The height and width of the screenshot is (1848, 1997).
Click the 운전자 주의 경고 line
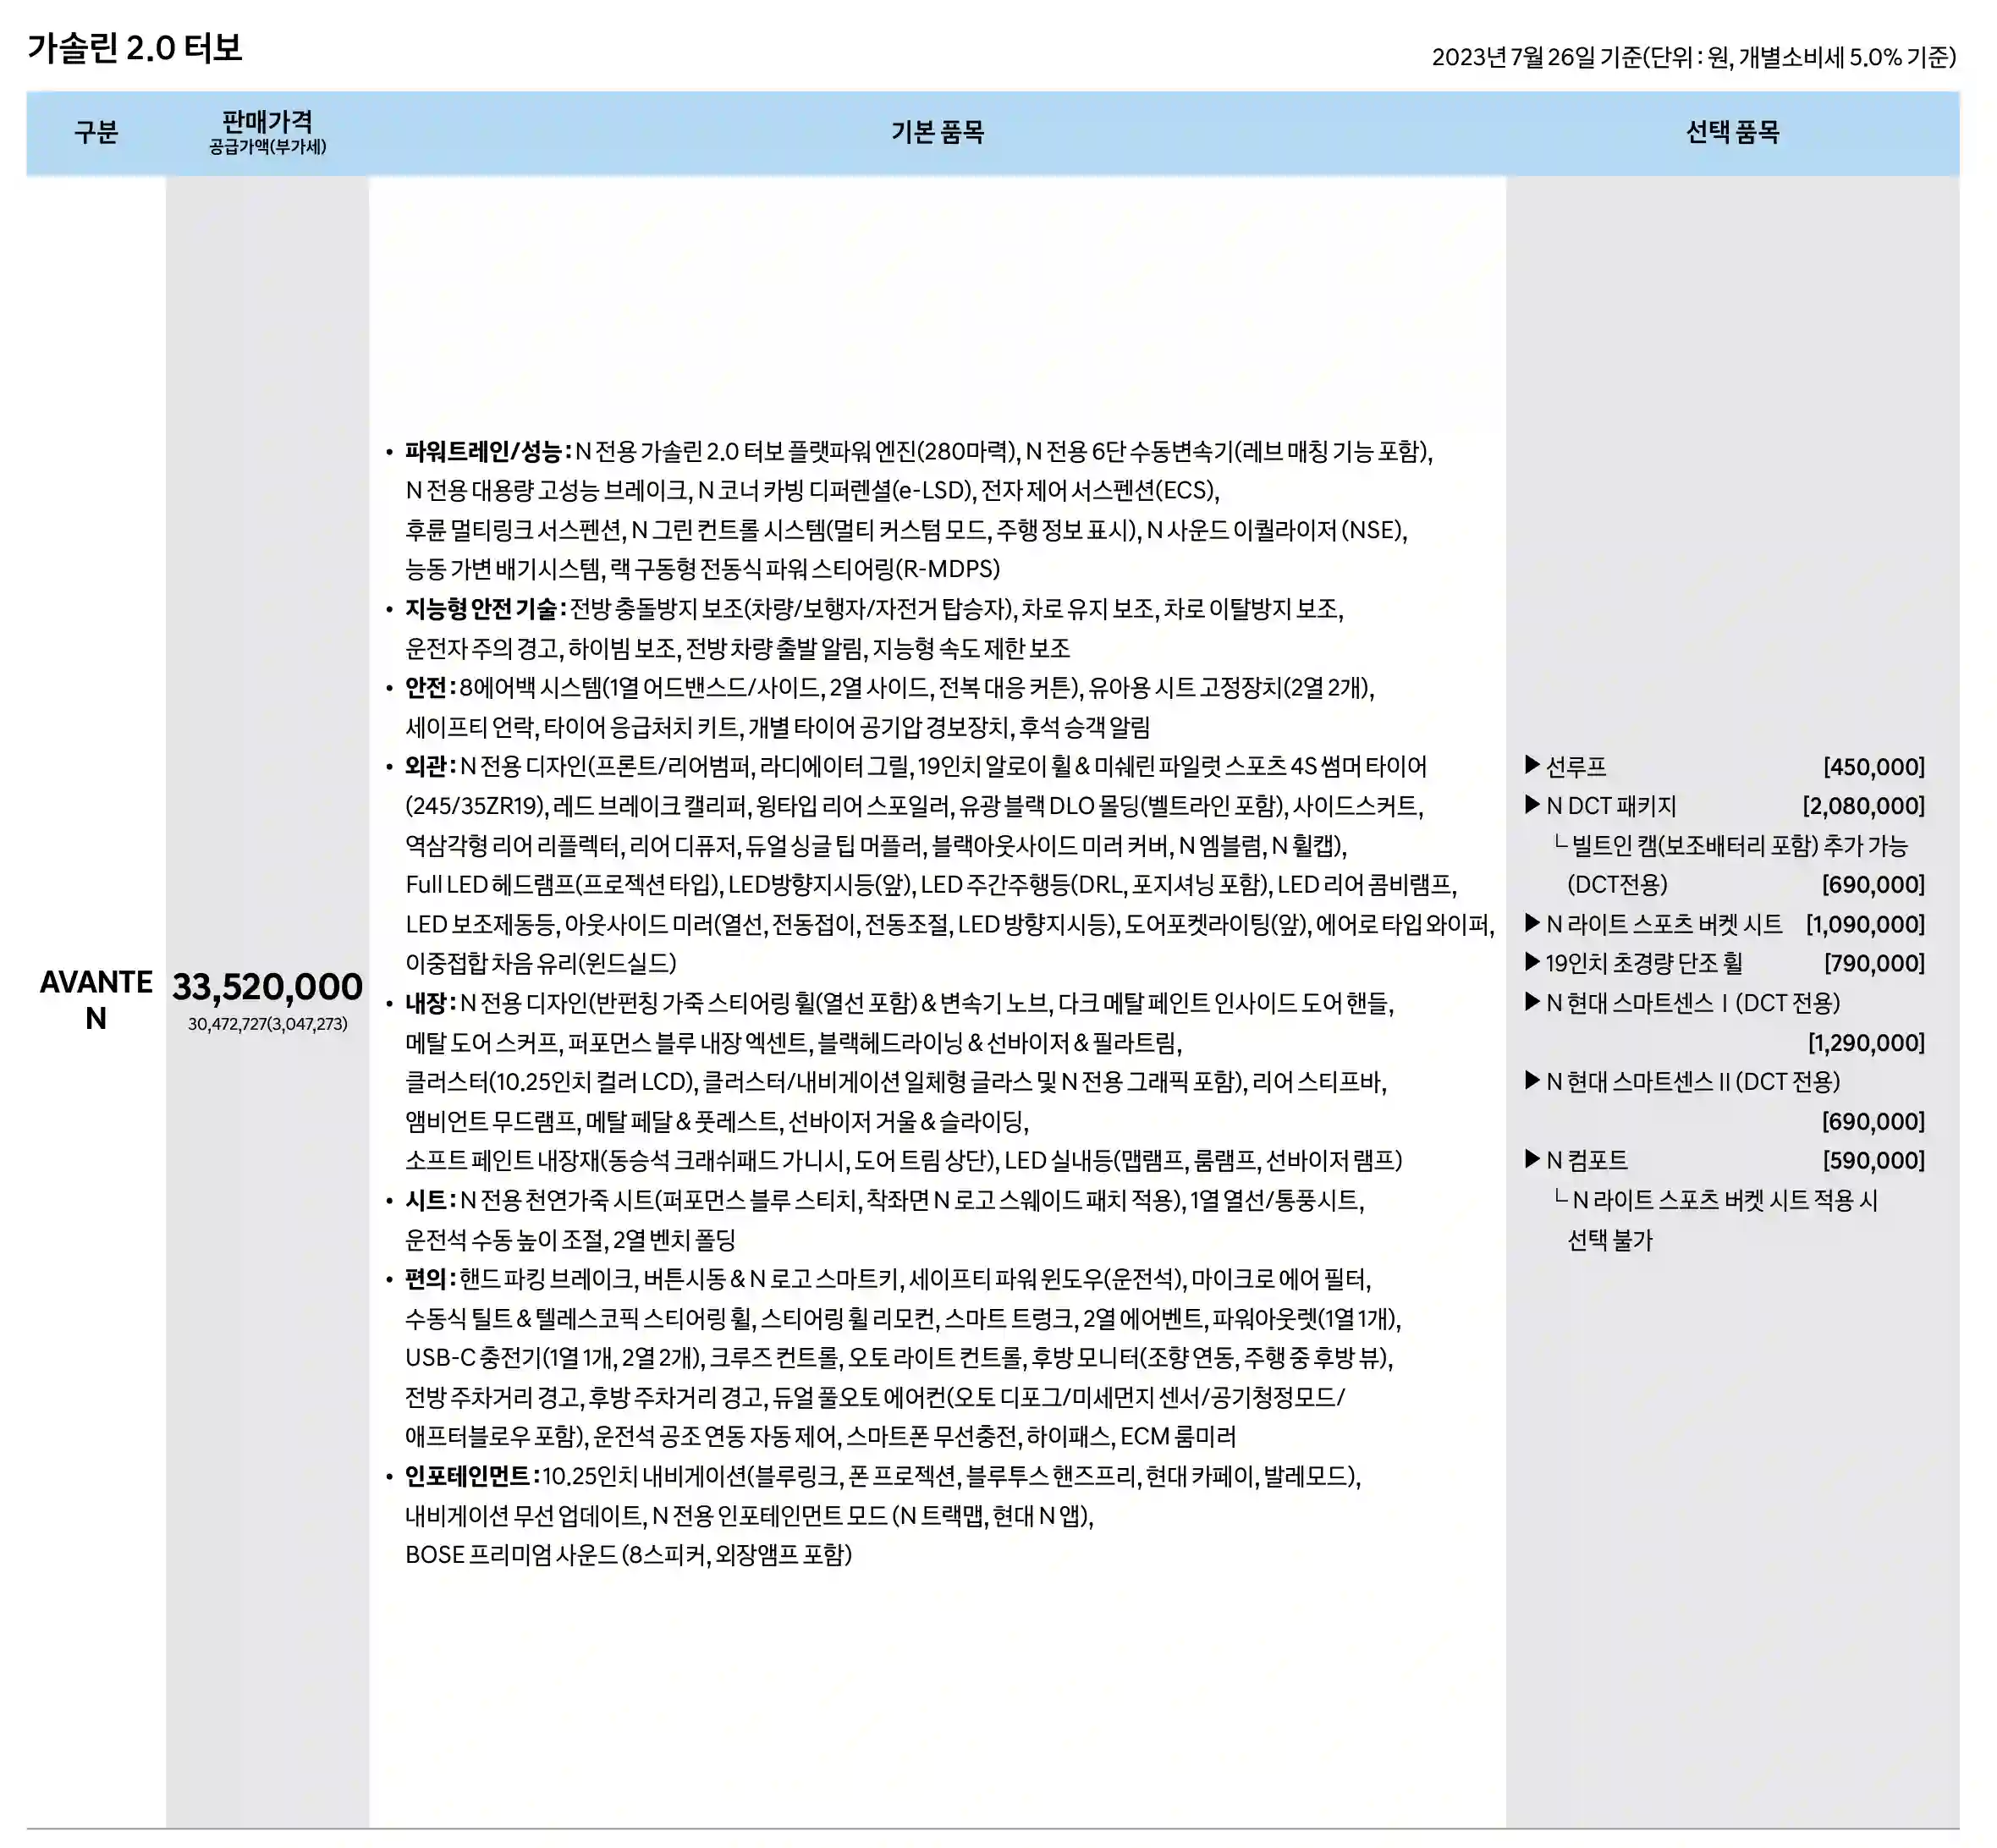point(737,649)
